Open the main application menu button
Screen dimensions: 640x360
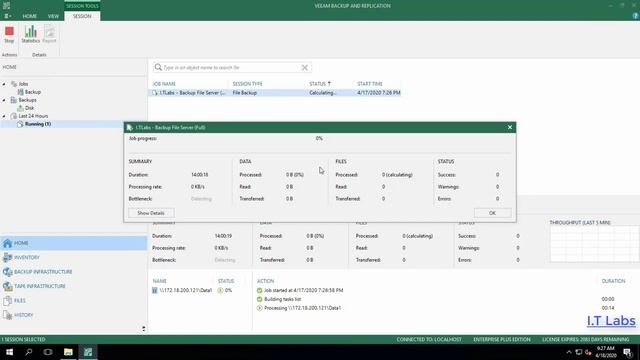pyautogui.click(x=7, y=16)
